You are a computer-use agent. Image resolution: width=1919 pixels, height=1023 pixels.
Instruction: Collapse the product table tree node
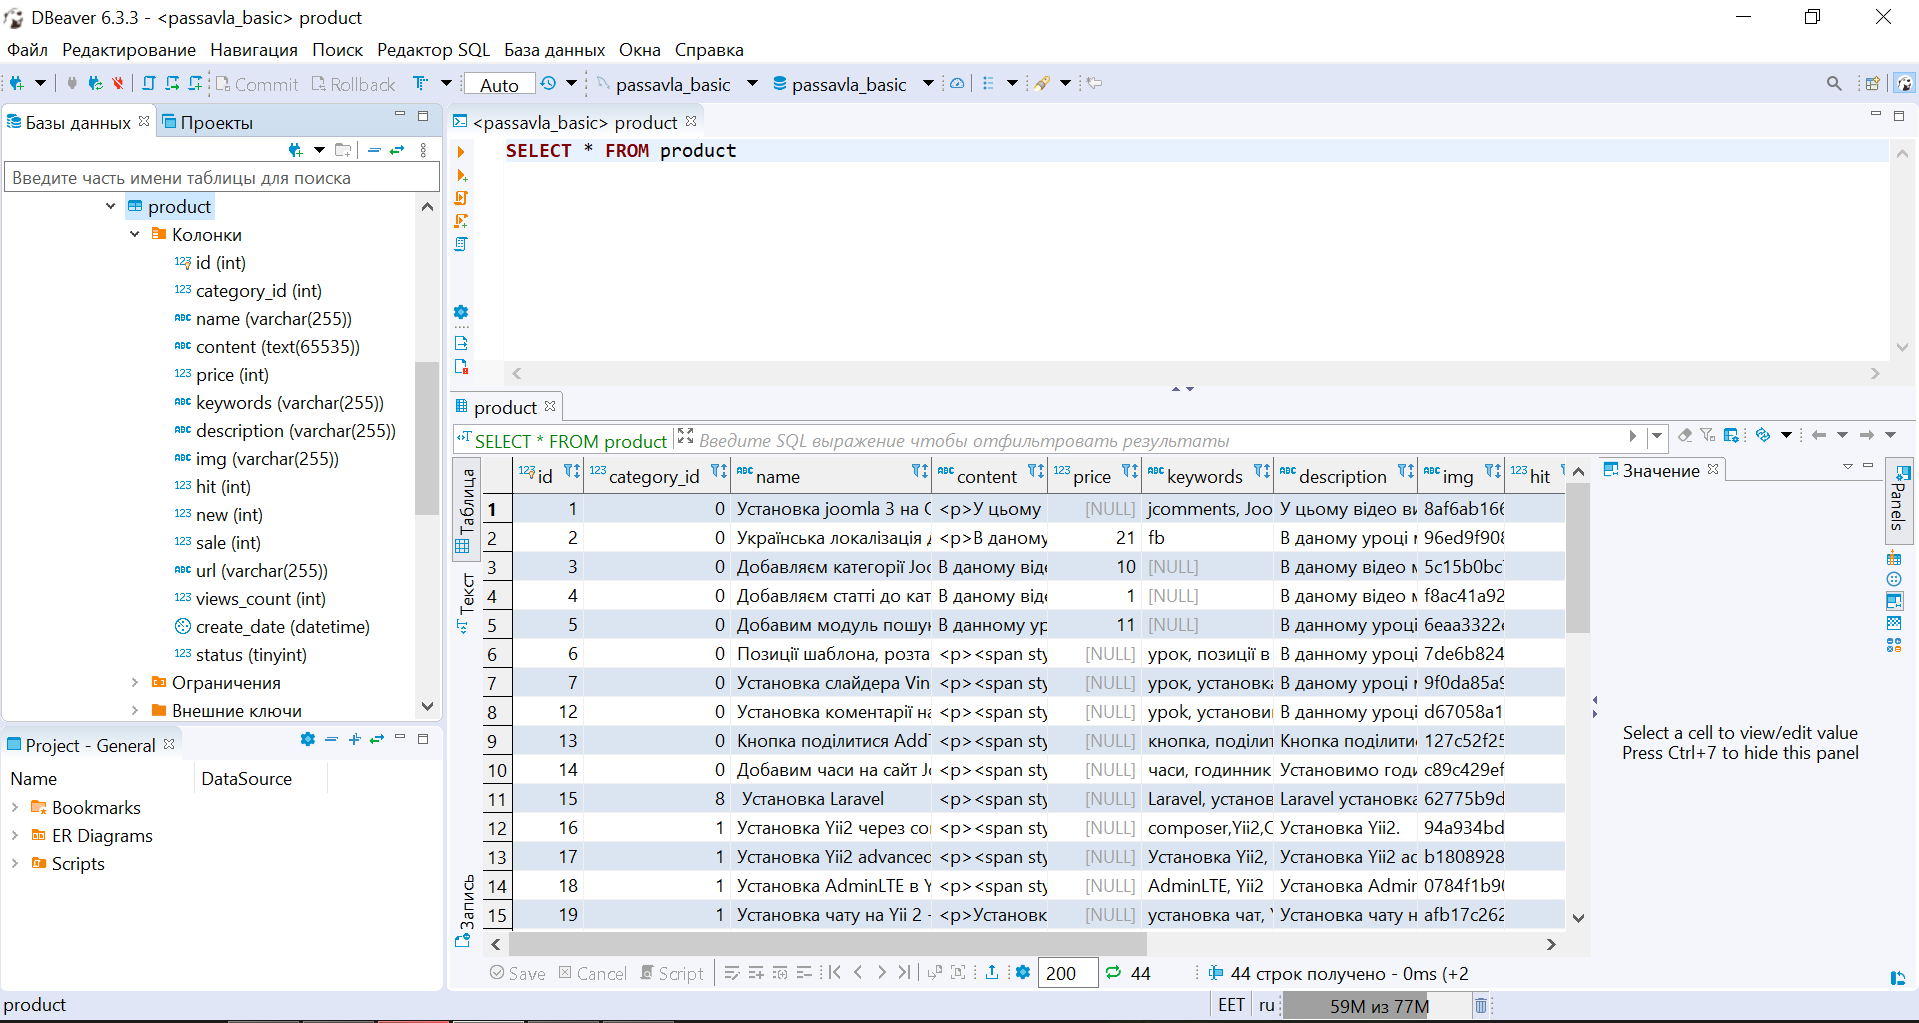click(111, 206)
